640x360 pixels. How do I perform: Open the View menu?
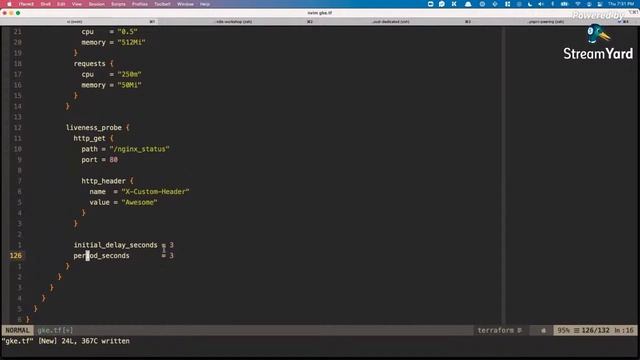click(x=77, y=4)
